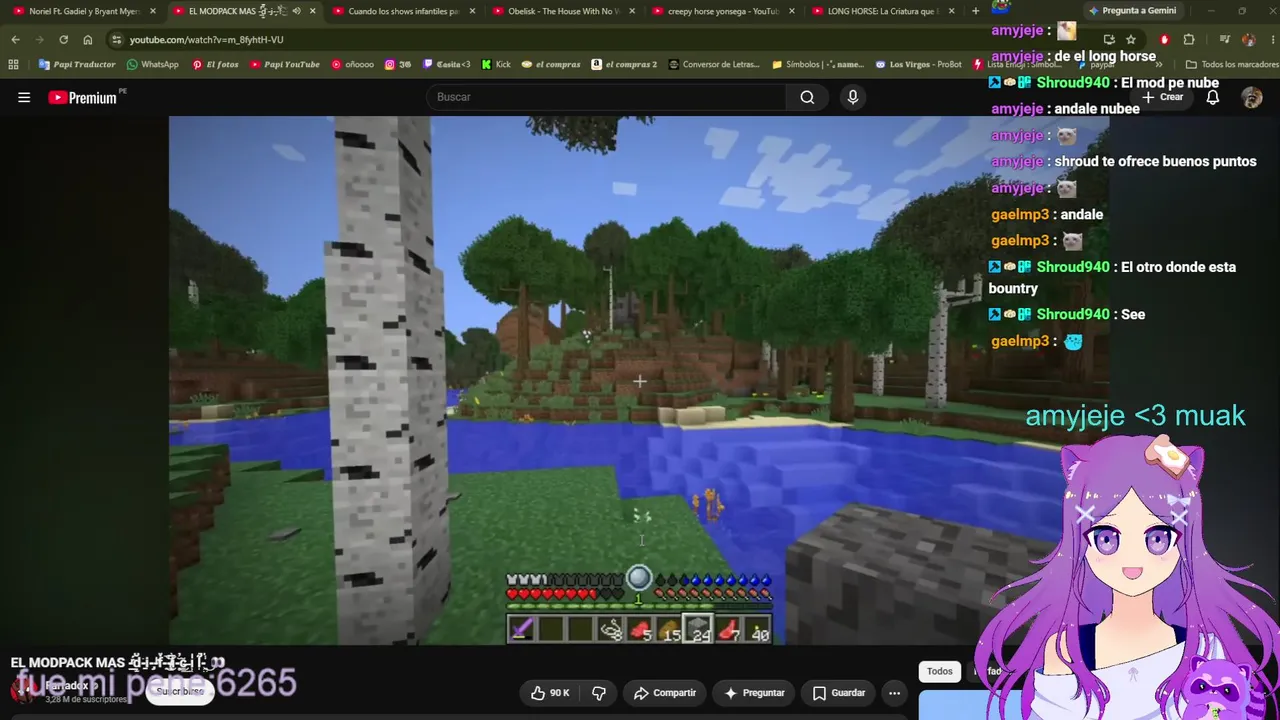The height and width of the screenshot is (720, 1280).
Task: Open the browser extensions puzzle icon
Action: click(x=1188, y=40)
